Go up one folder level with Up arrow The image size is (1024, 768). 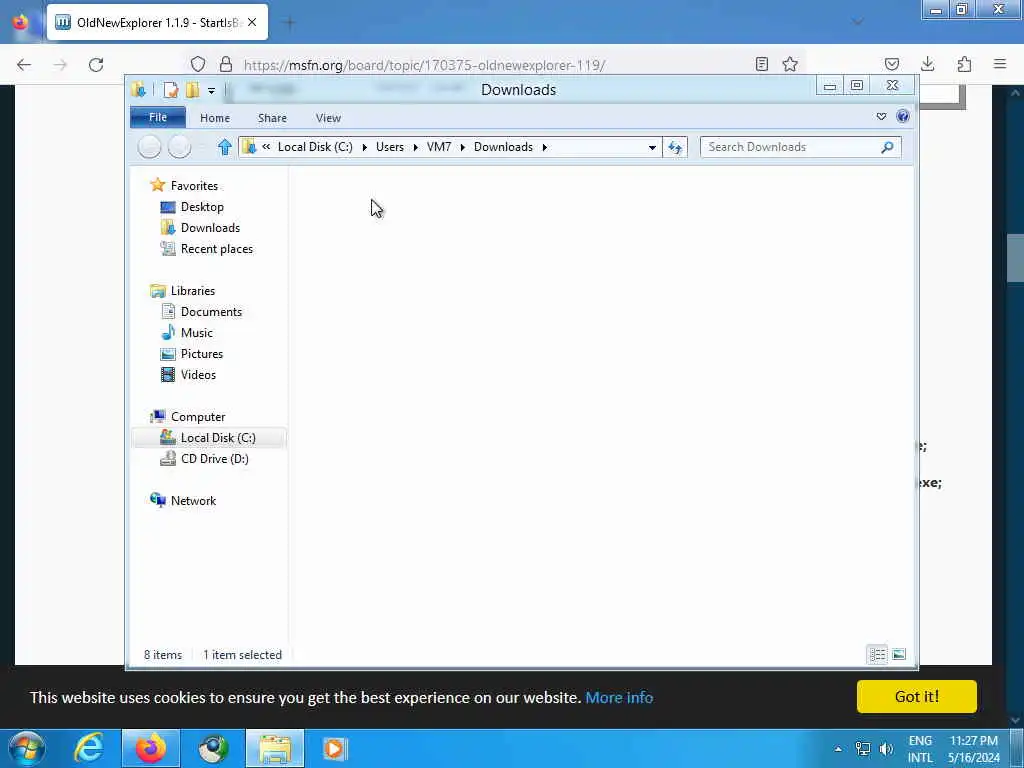(225, 147)
